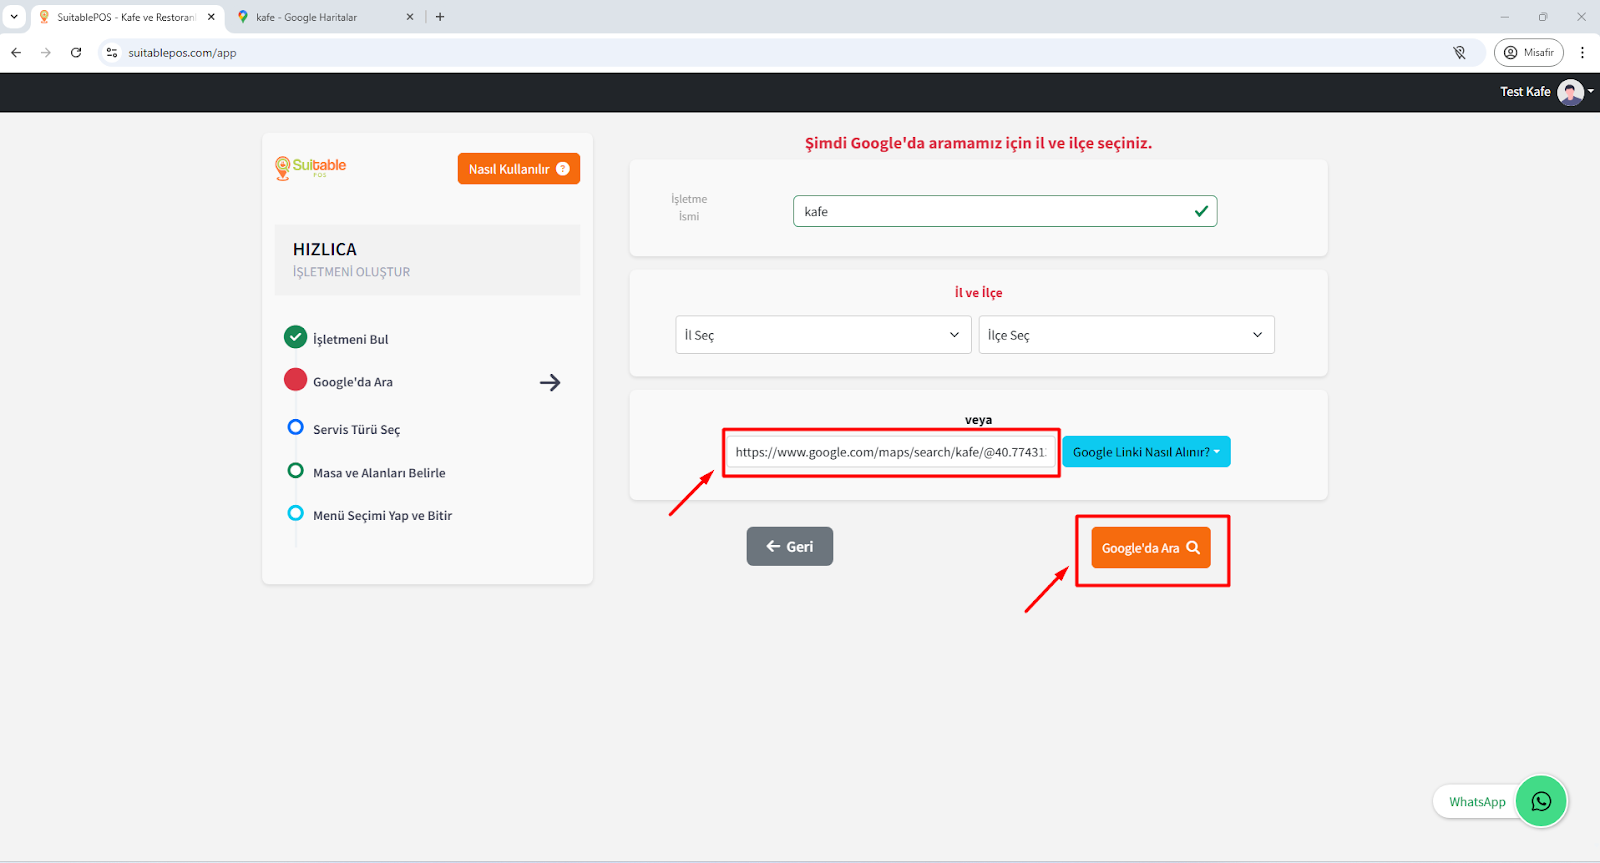Reload the current page
1600x863 pixels.
pyautogui.click(x=76, y=52)
